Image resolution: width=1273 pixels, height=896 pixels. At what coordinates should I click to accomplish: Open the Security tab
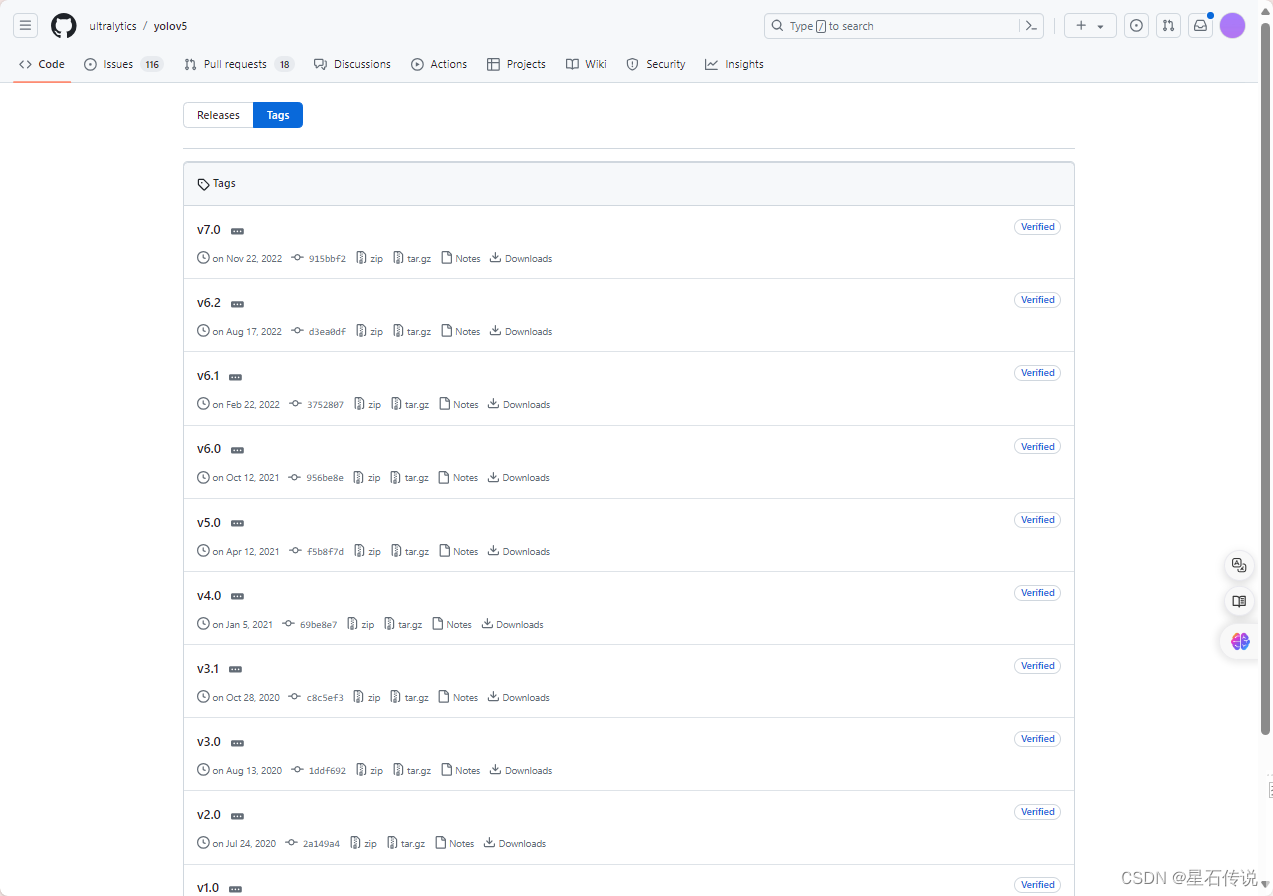(656, 64)
